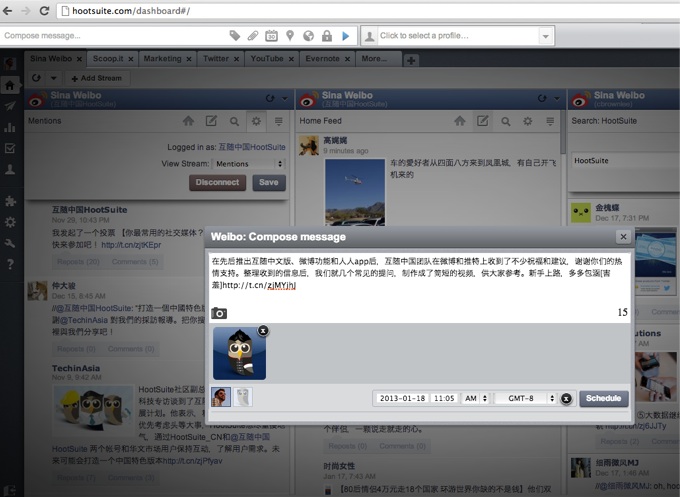Close the Weibo Compose message dialog
Screen dimensions: 680x497
pos(623,236)
